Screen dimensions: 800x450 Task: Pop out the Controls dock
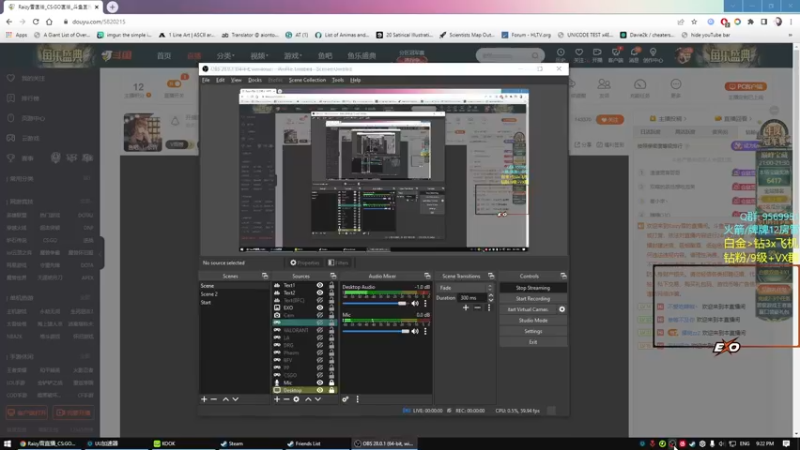pos(563,276)
